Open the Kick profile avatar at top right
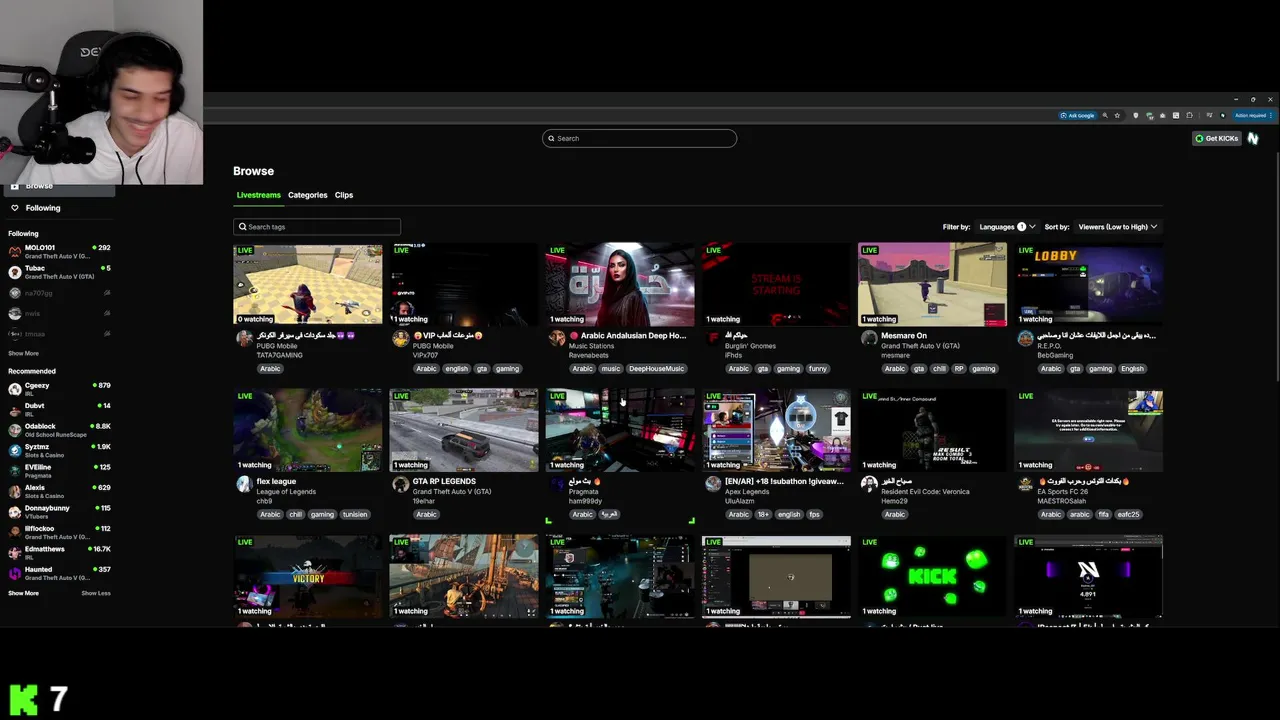This screenshot has height=720, width=1280. coord(1253,138)
